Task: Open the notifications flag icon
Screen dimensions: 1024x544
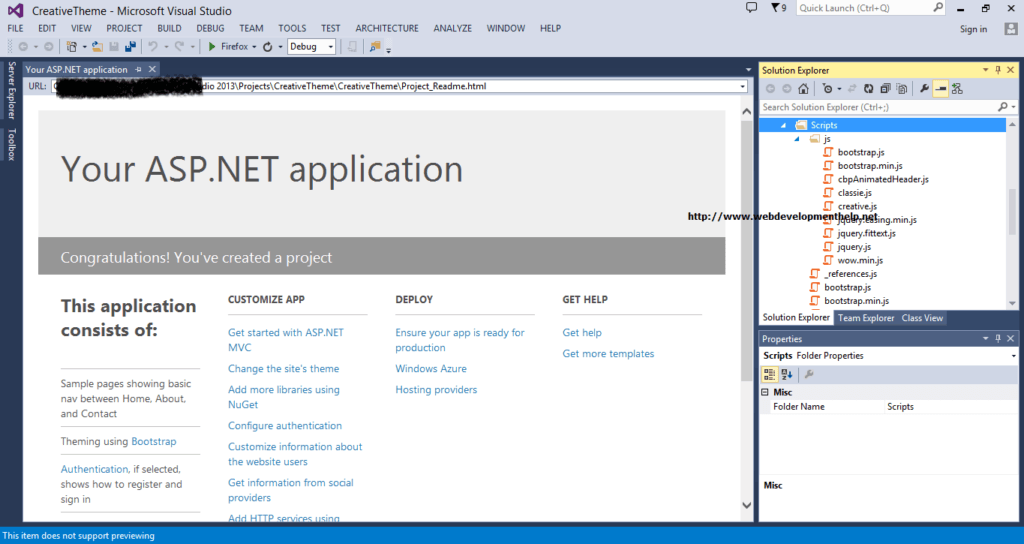Action: 775,8
